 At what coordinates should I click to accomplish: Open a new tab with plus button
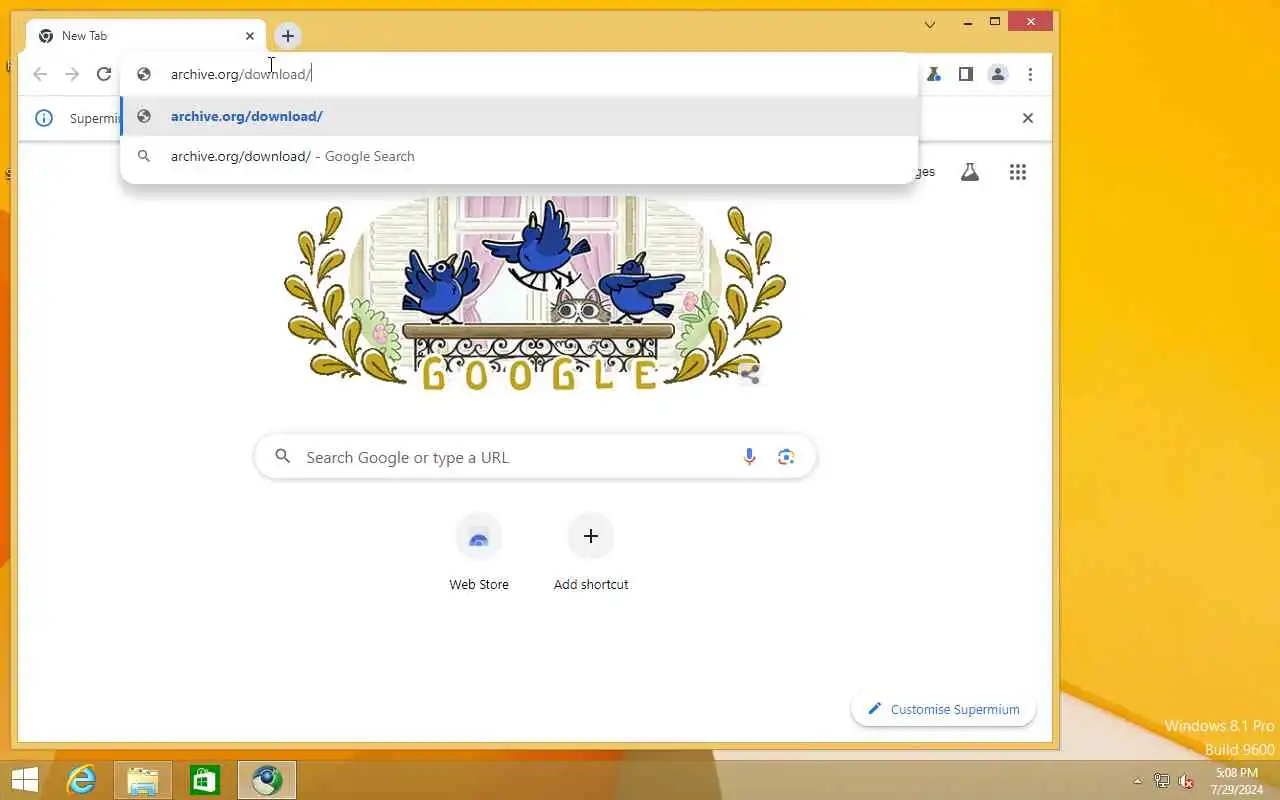tap(287, 36)
